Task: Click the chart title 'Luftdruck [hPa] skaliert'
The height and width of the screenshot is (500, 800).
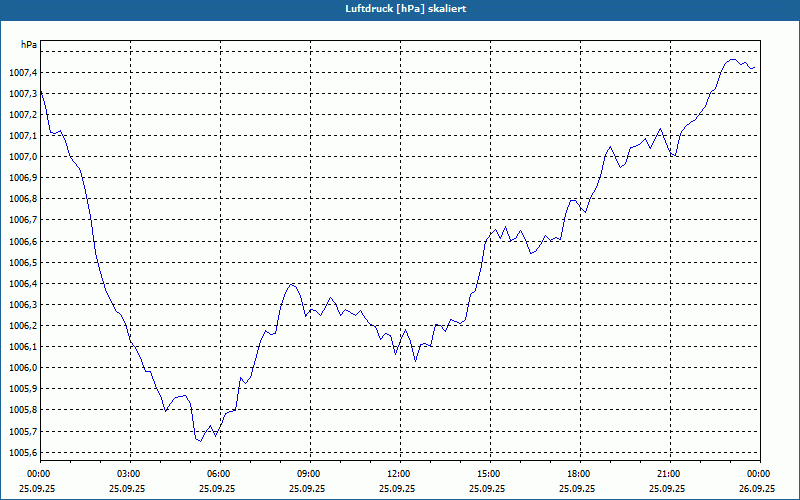Action: [x=406, y=9]
